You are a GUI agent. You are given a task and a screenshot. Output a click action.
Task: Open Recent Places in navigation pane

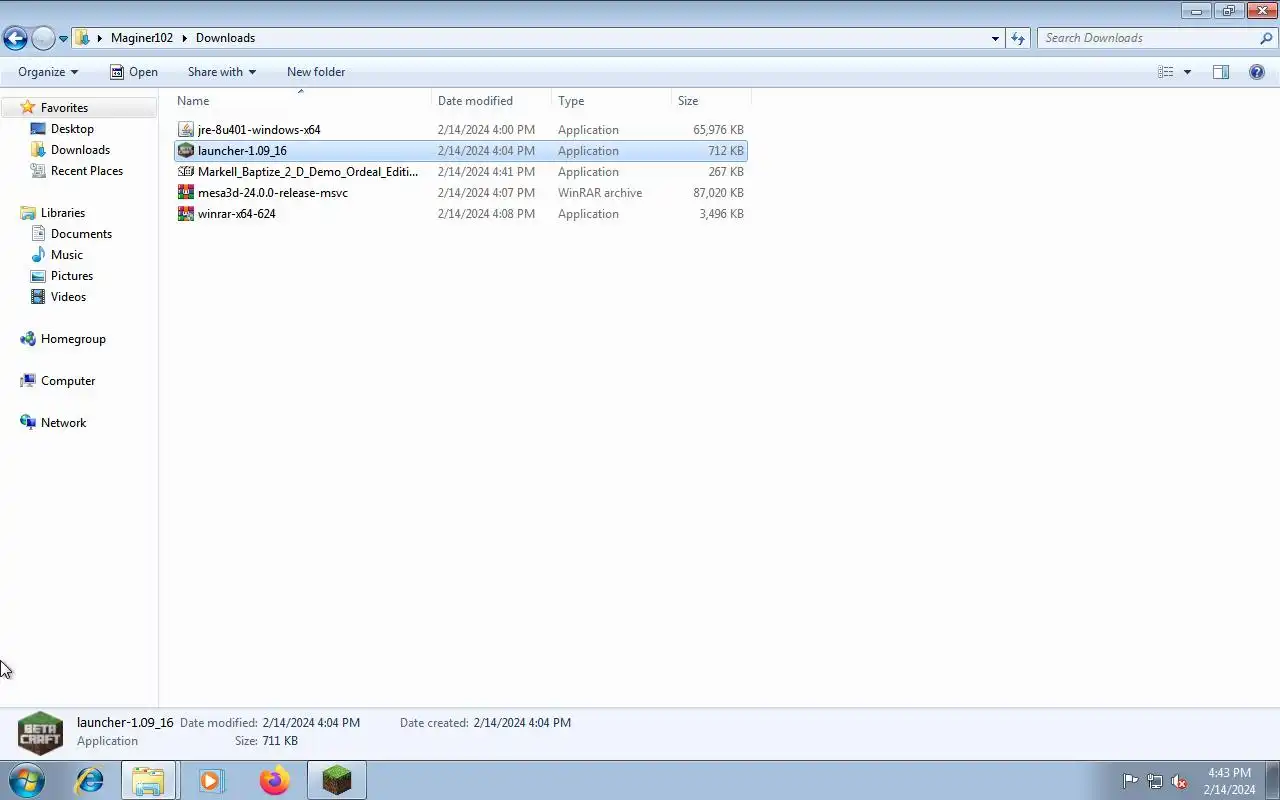87,171
